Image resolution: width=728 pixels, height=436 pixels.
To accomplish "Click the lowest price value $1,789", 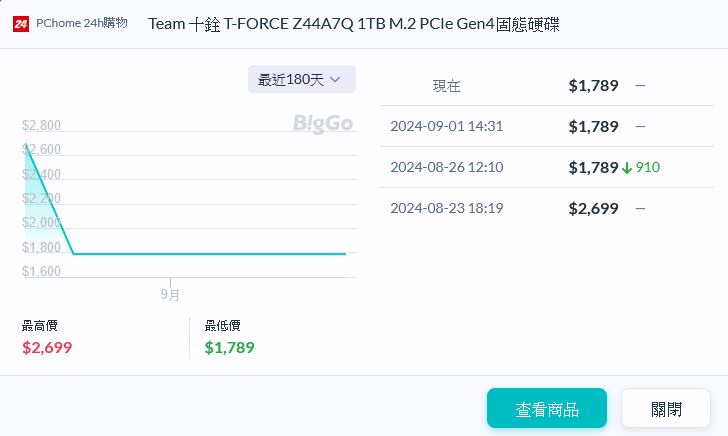I will tap(229, 348).
